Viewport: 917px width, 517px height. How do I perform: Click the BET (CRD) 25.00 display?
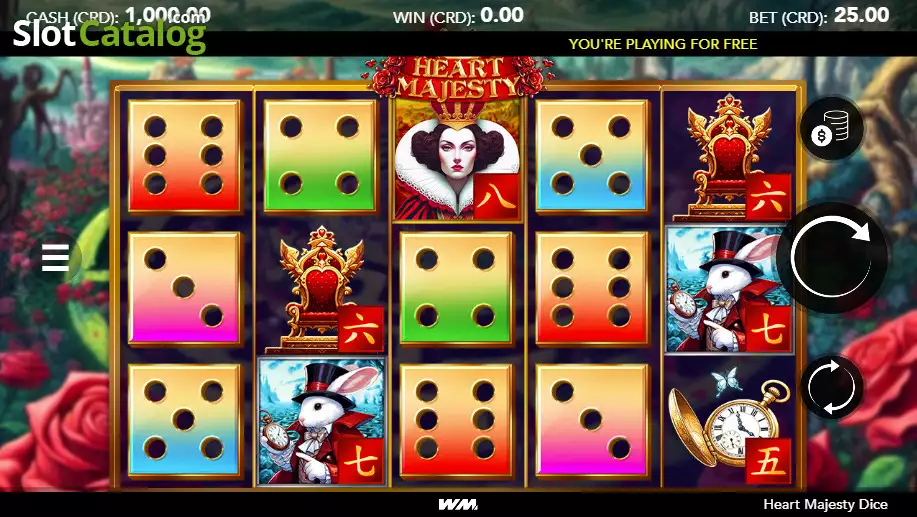(819, 15)
